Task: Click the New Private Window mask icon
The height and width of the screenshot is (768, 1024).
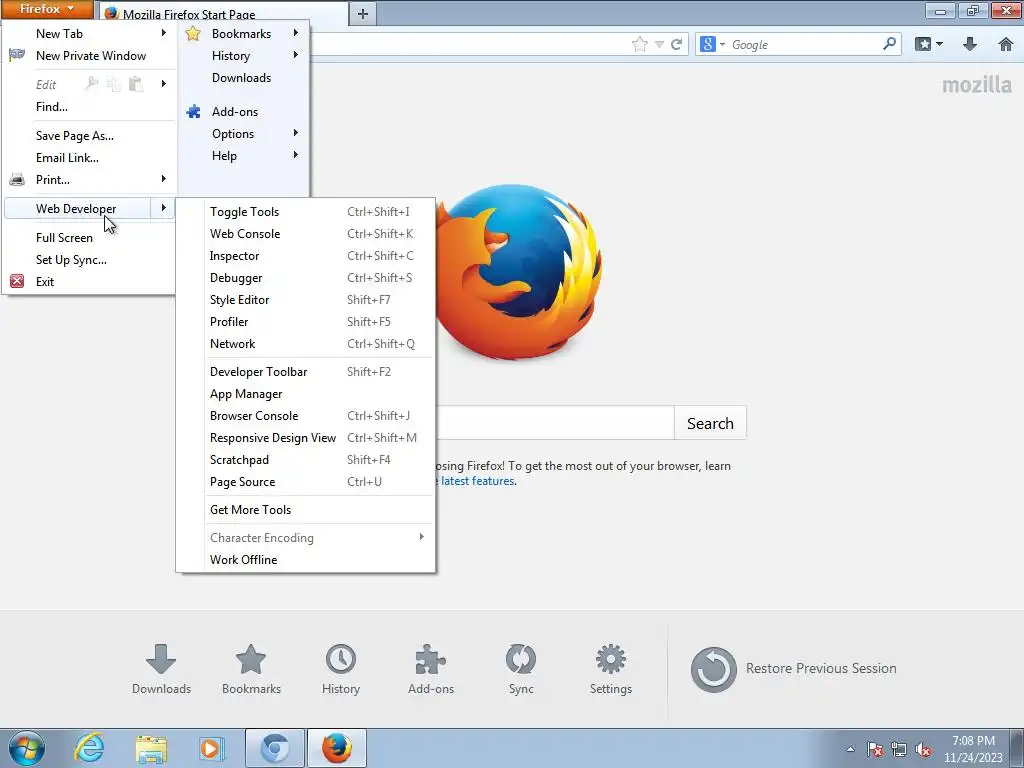Action: point(17,56)
